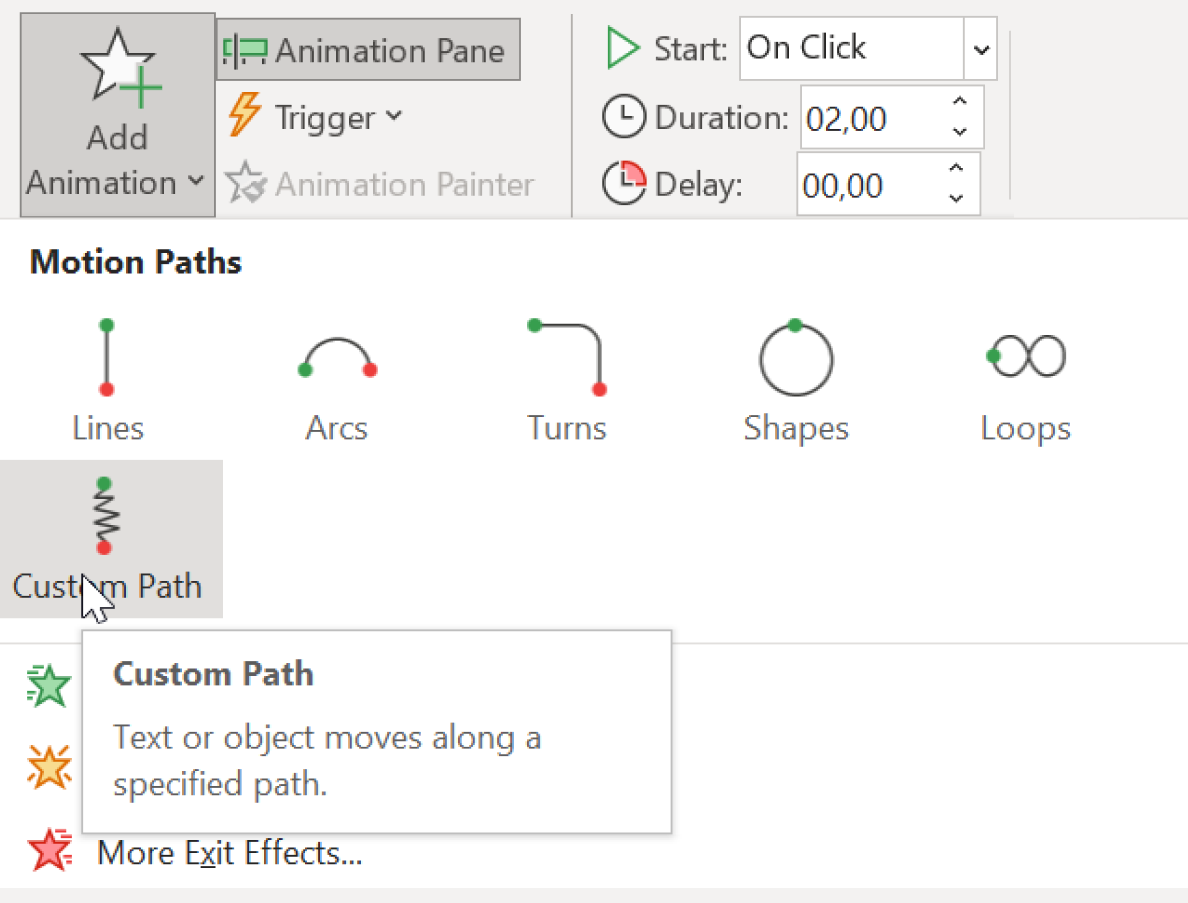Apply the Arcs motion path
Screen dimensions: 1188x903
point(337,380)
